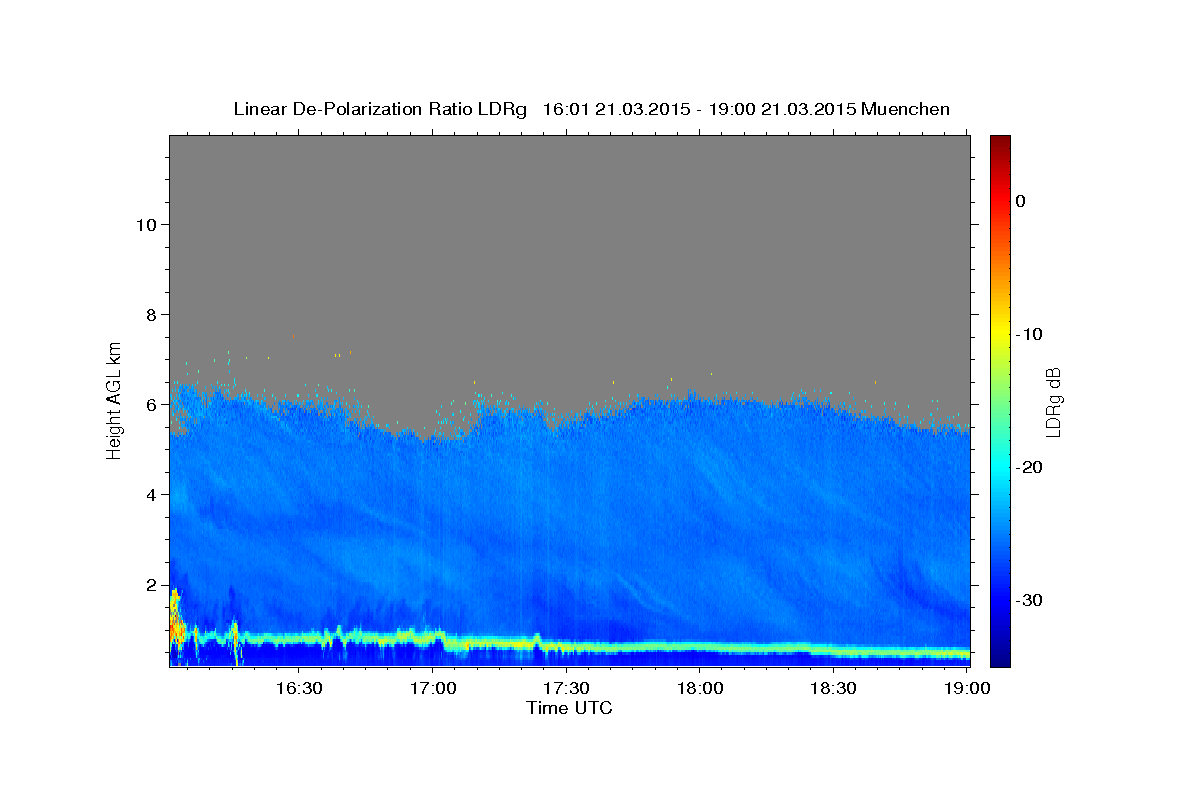
Task: Click the colorbar value -20
Action: pyautogui.click(x=1030, y=467)
